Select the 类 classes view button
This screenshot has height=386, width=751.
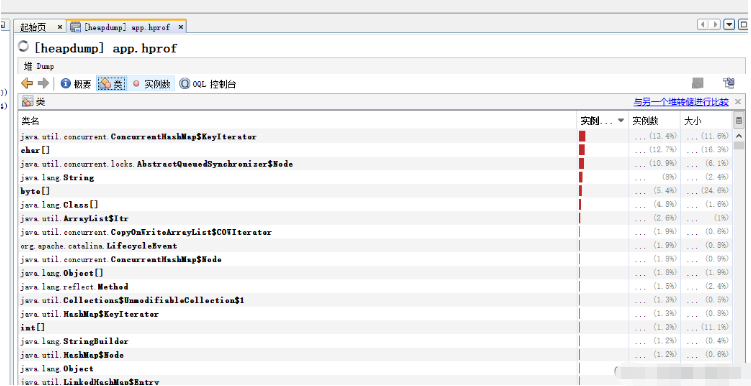(112, 84)
